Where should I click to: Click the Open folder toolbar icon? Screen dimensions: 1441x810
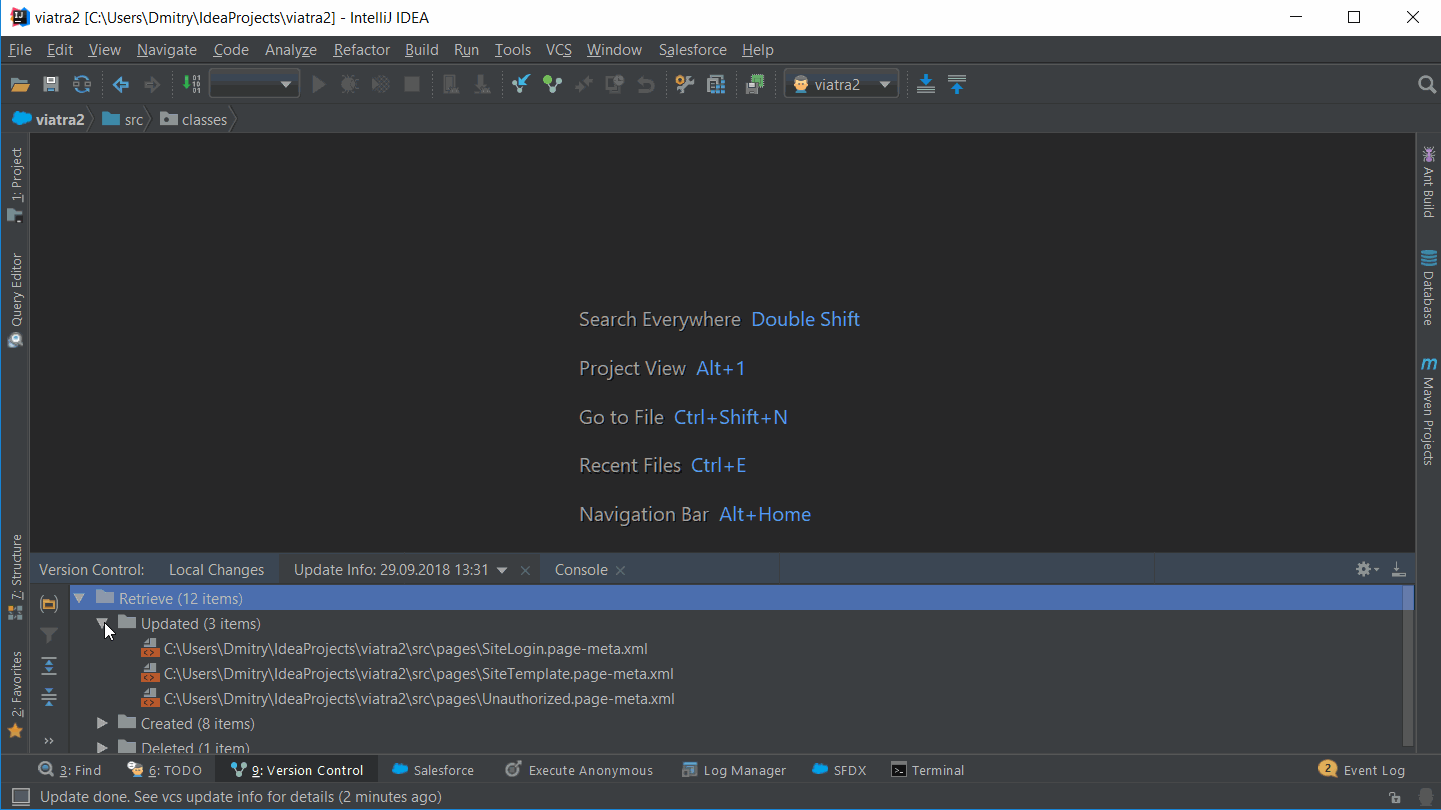click(x=20, y=85)
